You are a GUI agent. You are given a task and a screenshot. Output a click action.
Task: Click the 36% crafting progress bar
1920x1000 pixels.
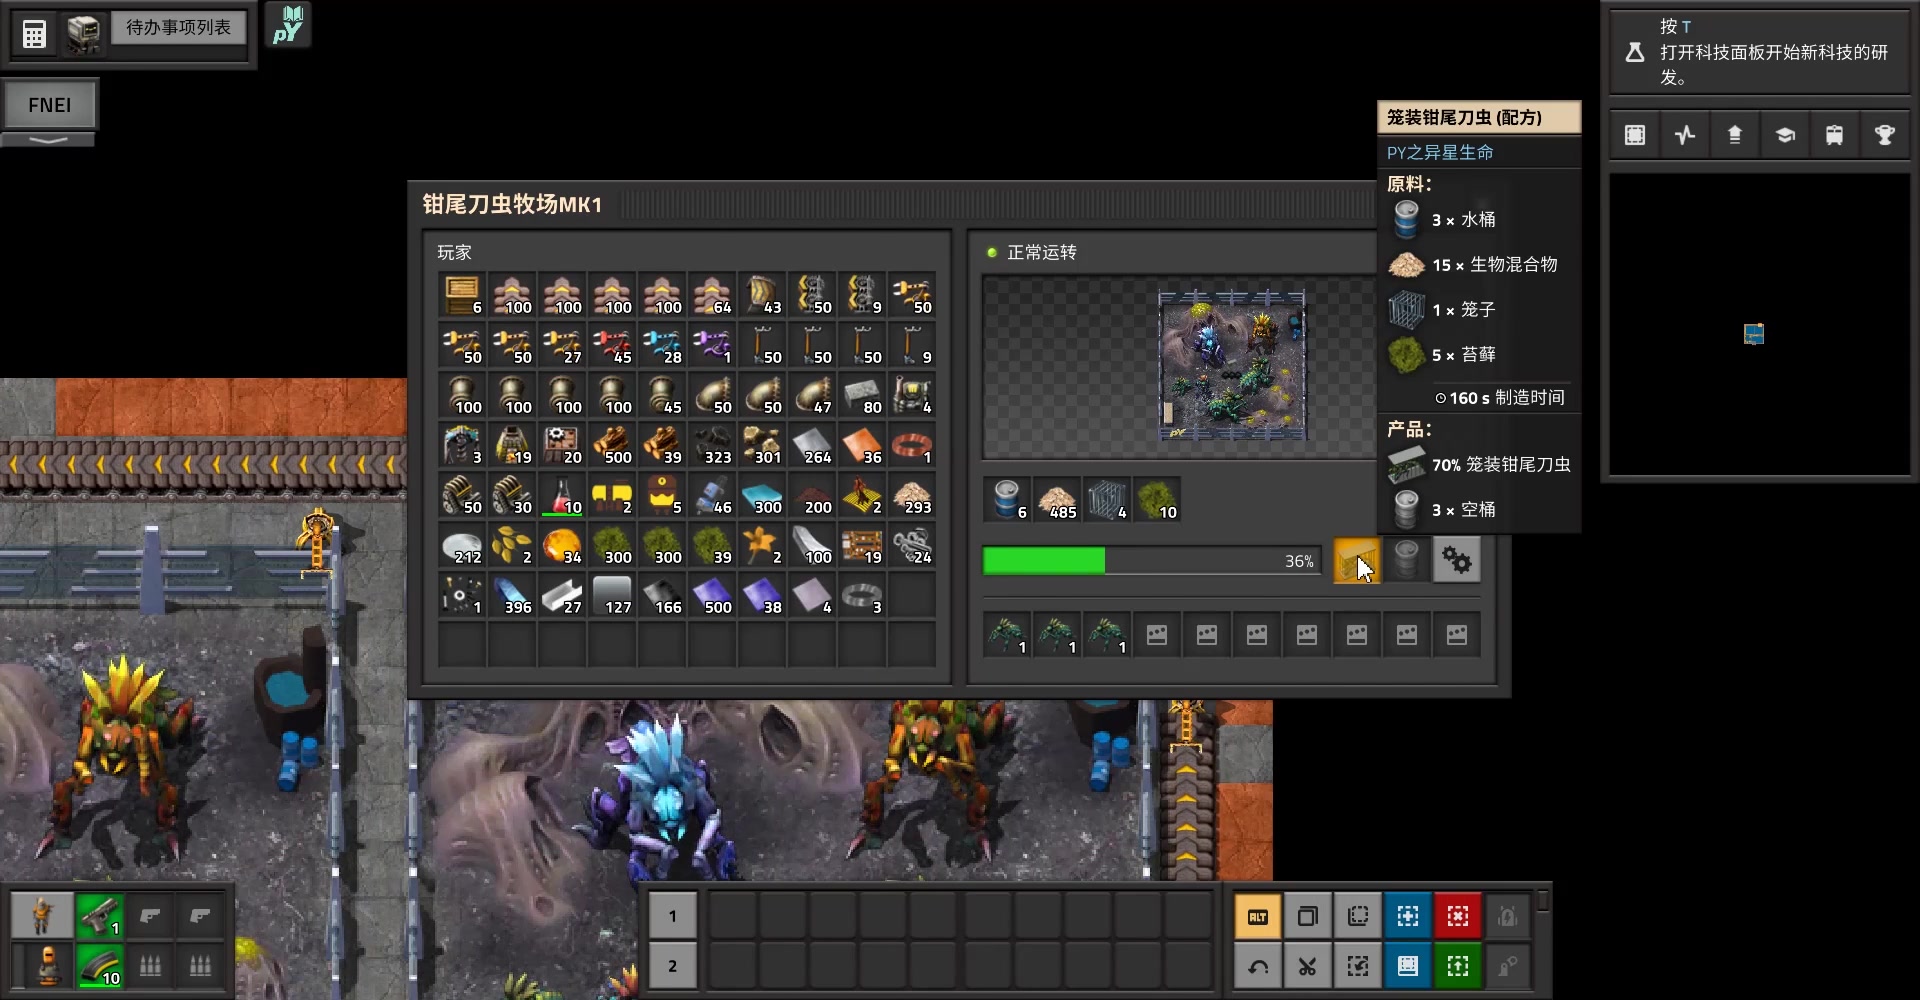point(1152,561)
